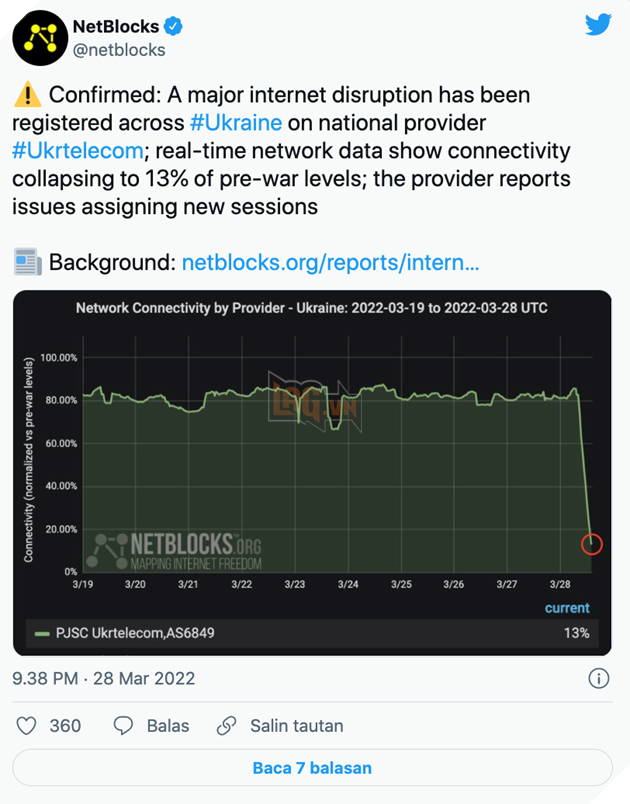The height and width of the screenshot is (804, 630).
Task: Click the copy link chain icon
Action: 227,726
